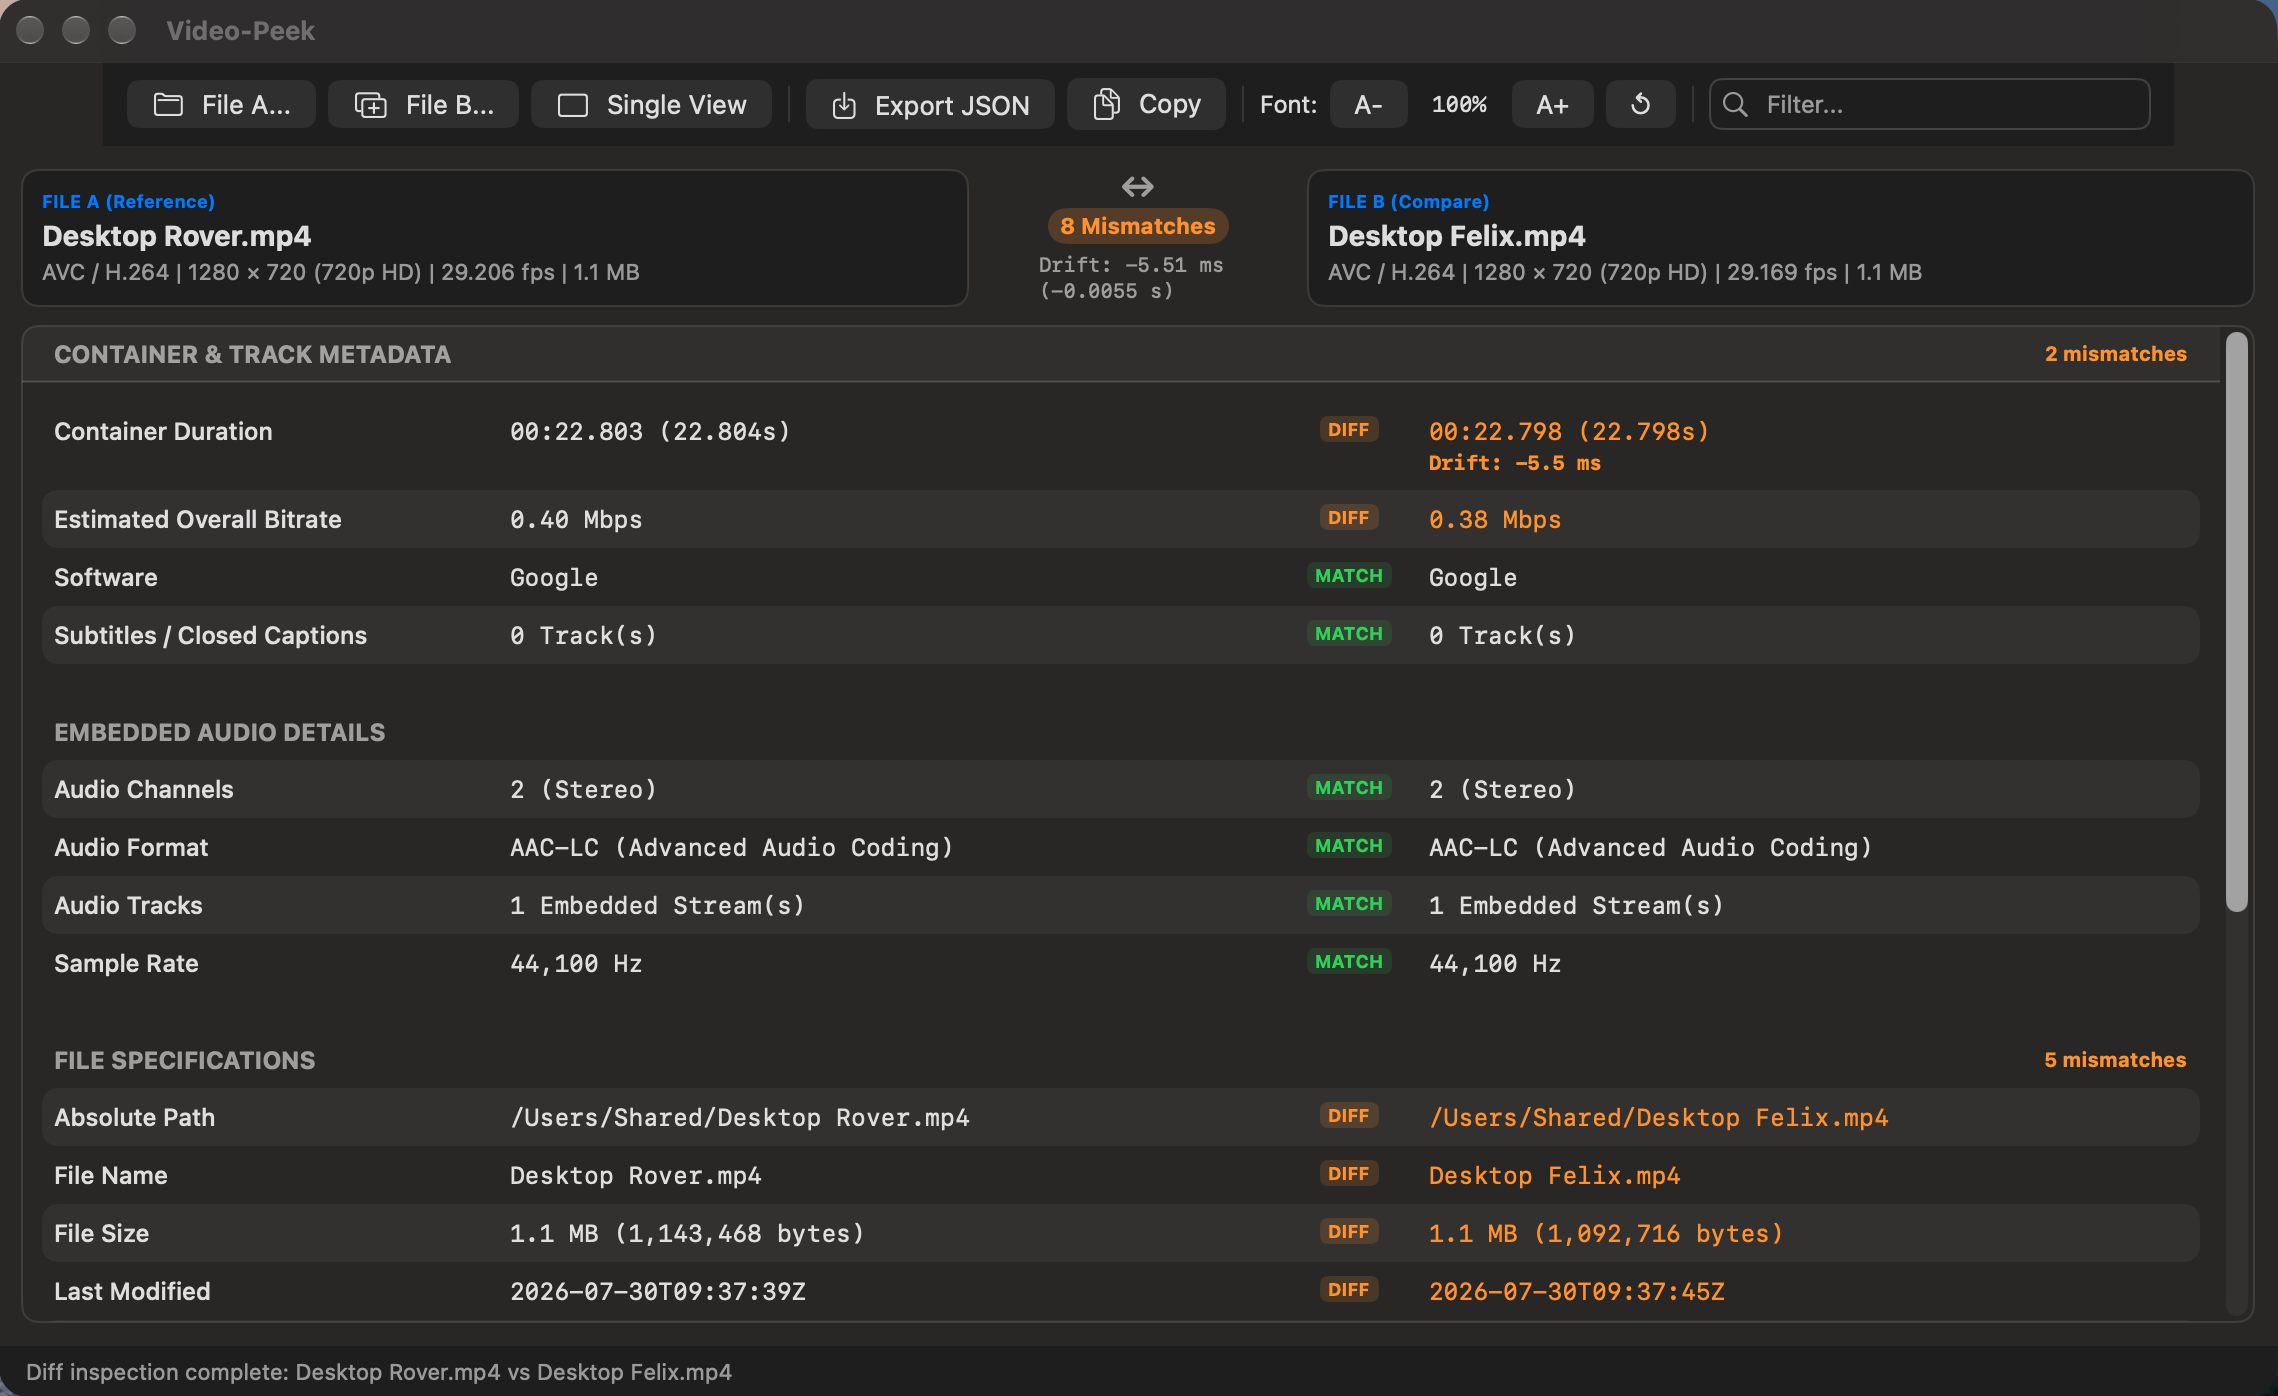Viewport: 2278px width, 1396px height.
Task: Click the Audio Channels row label
Action: coord(143,789)
